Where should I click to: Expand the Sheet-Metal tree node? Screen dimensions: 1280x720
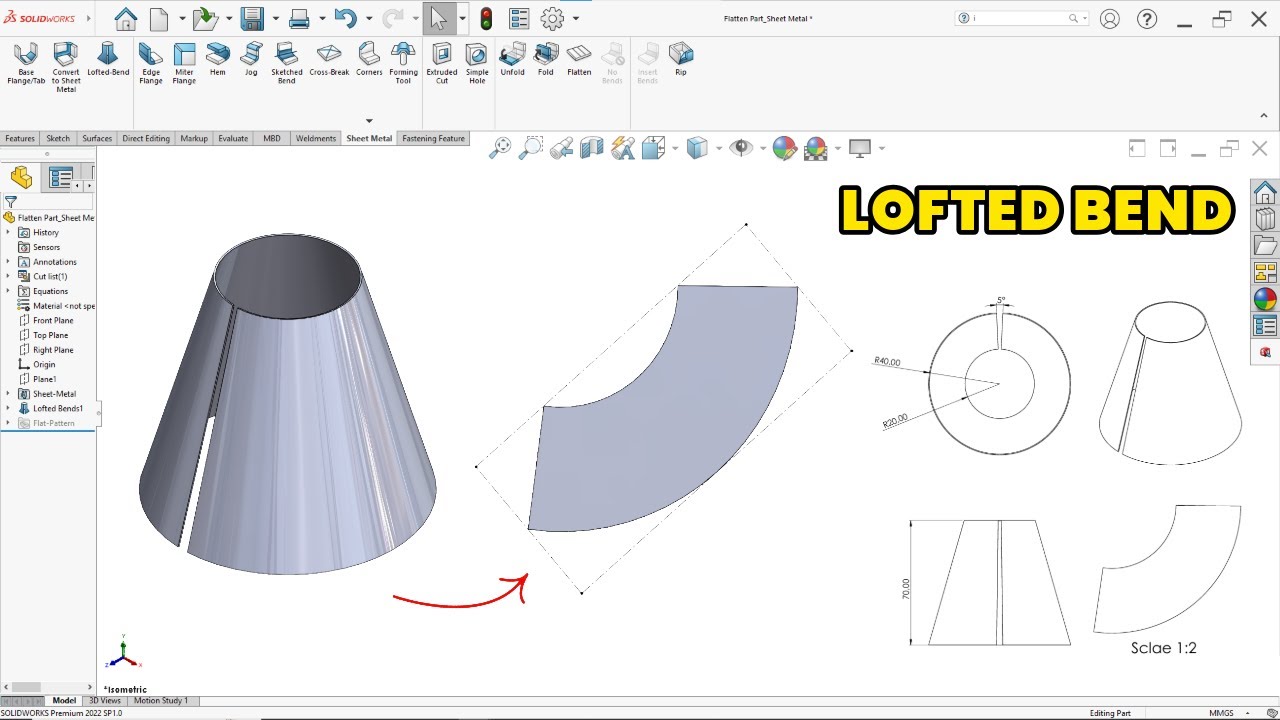(x=8, y=394)
